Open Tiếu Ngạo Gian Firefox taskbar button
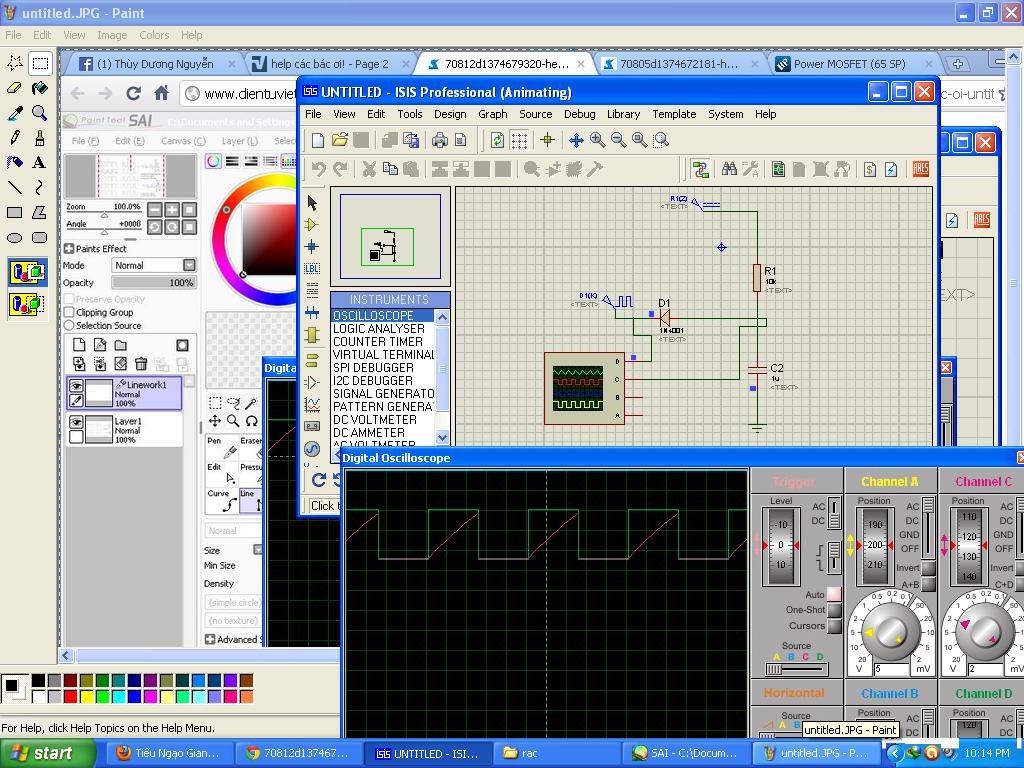 coord(168,753)
